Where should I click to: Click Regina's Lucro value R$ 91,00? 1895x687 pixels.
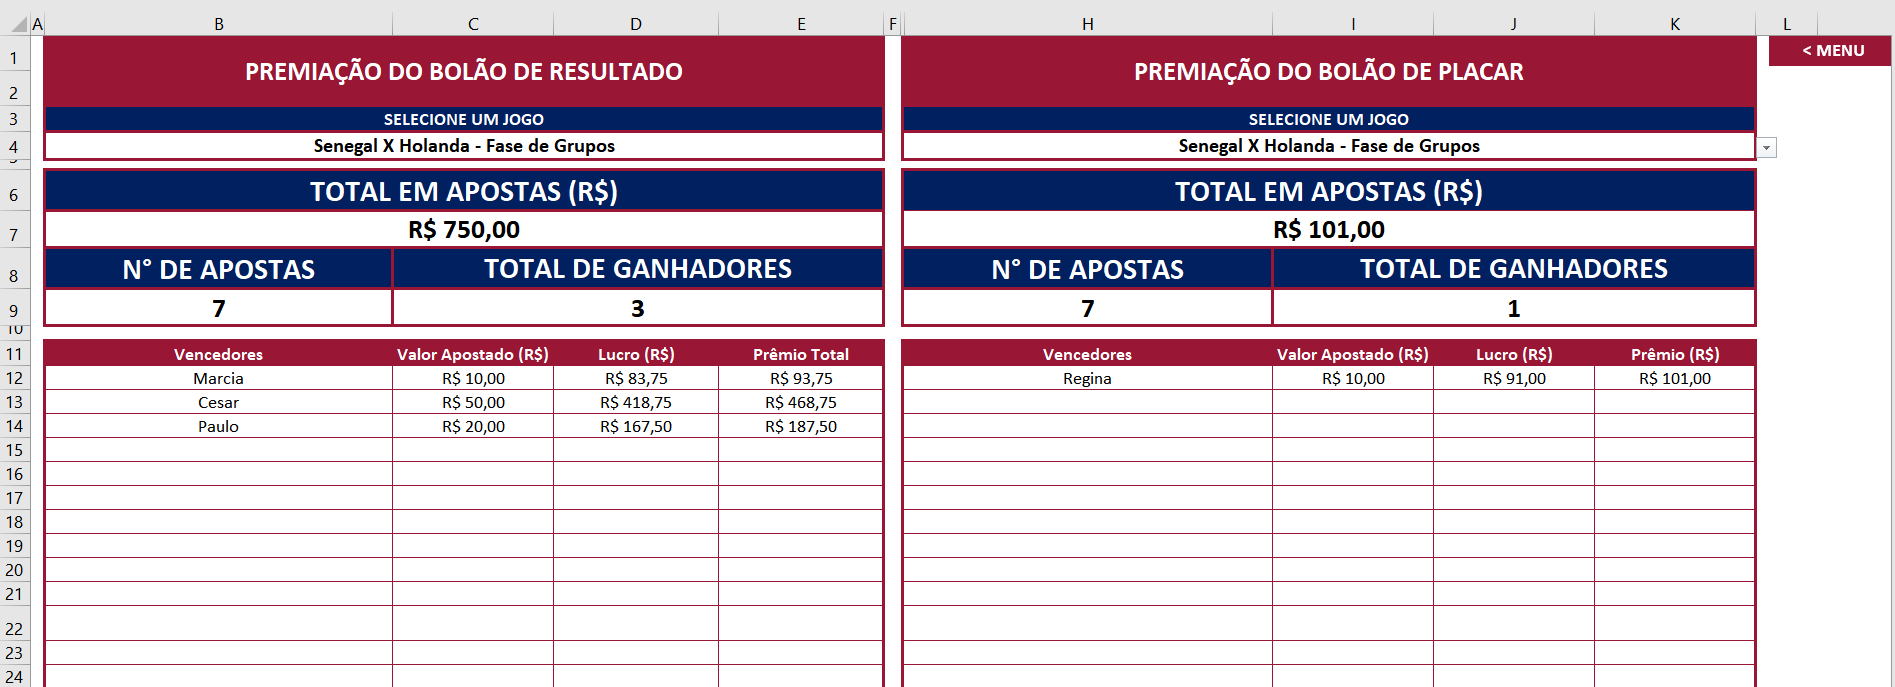[1514, 379]
